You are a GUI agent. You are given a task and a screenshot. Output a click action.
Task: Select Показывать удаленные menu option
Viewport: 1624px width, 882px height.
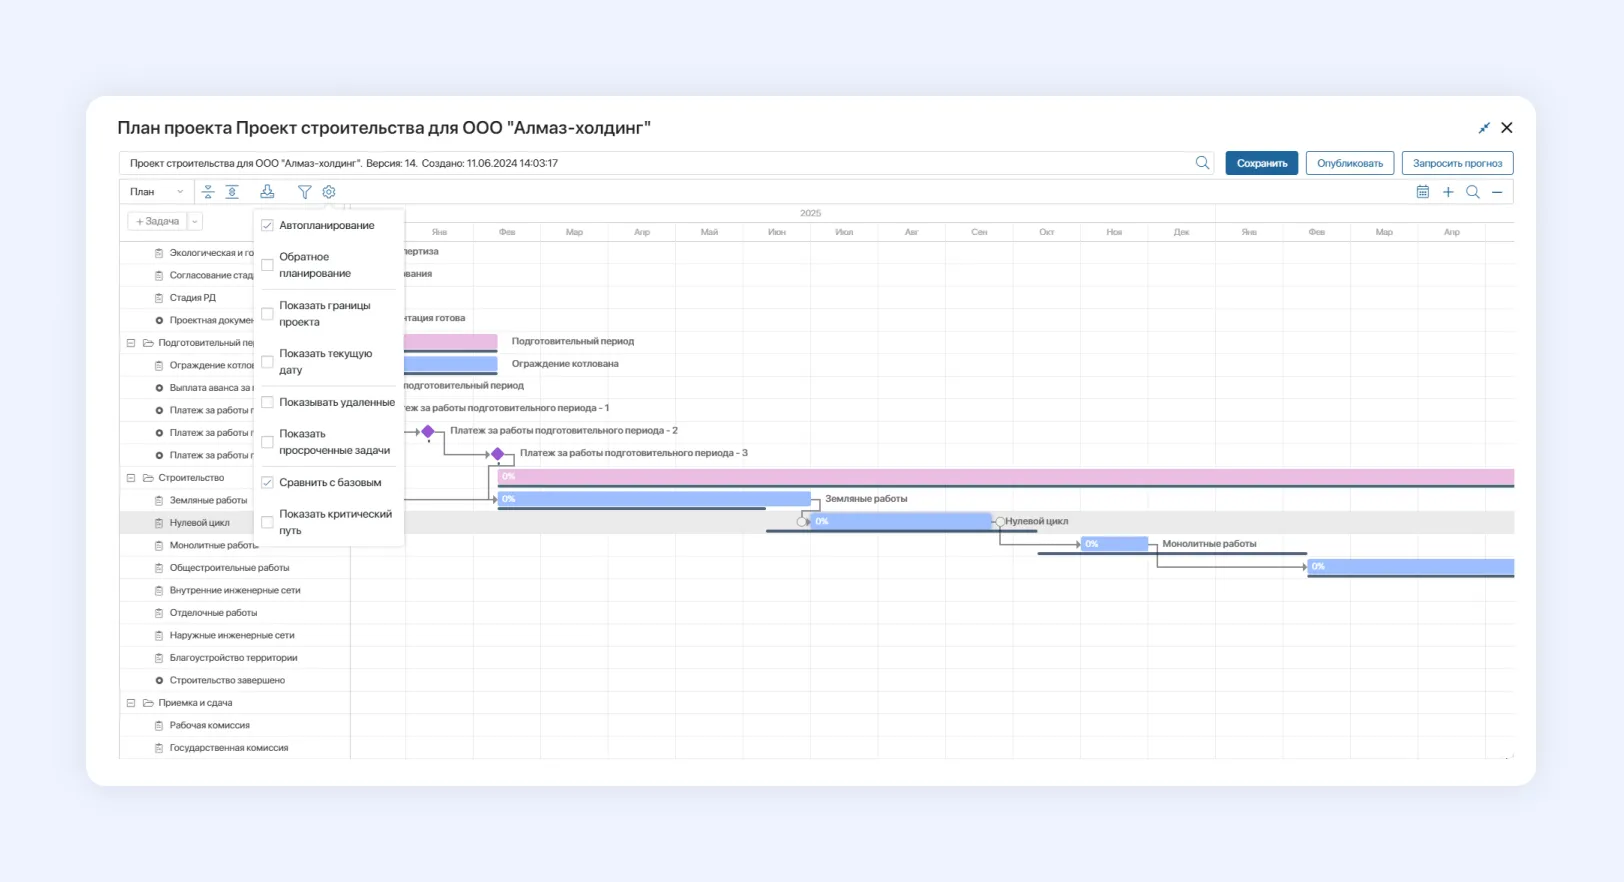pyautogui.click(x=336, y=403)
